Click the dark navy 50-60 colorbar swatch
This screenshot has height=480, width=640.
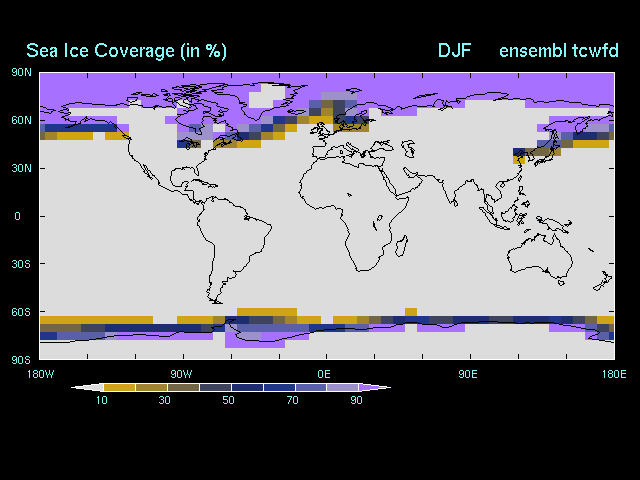[247, 387]
